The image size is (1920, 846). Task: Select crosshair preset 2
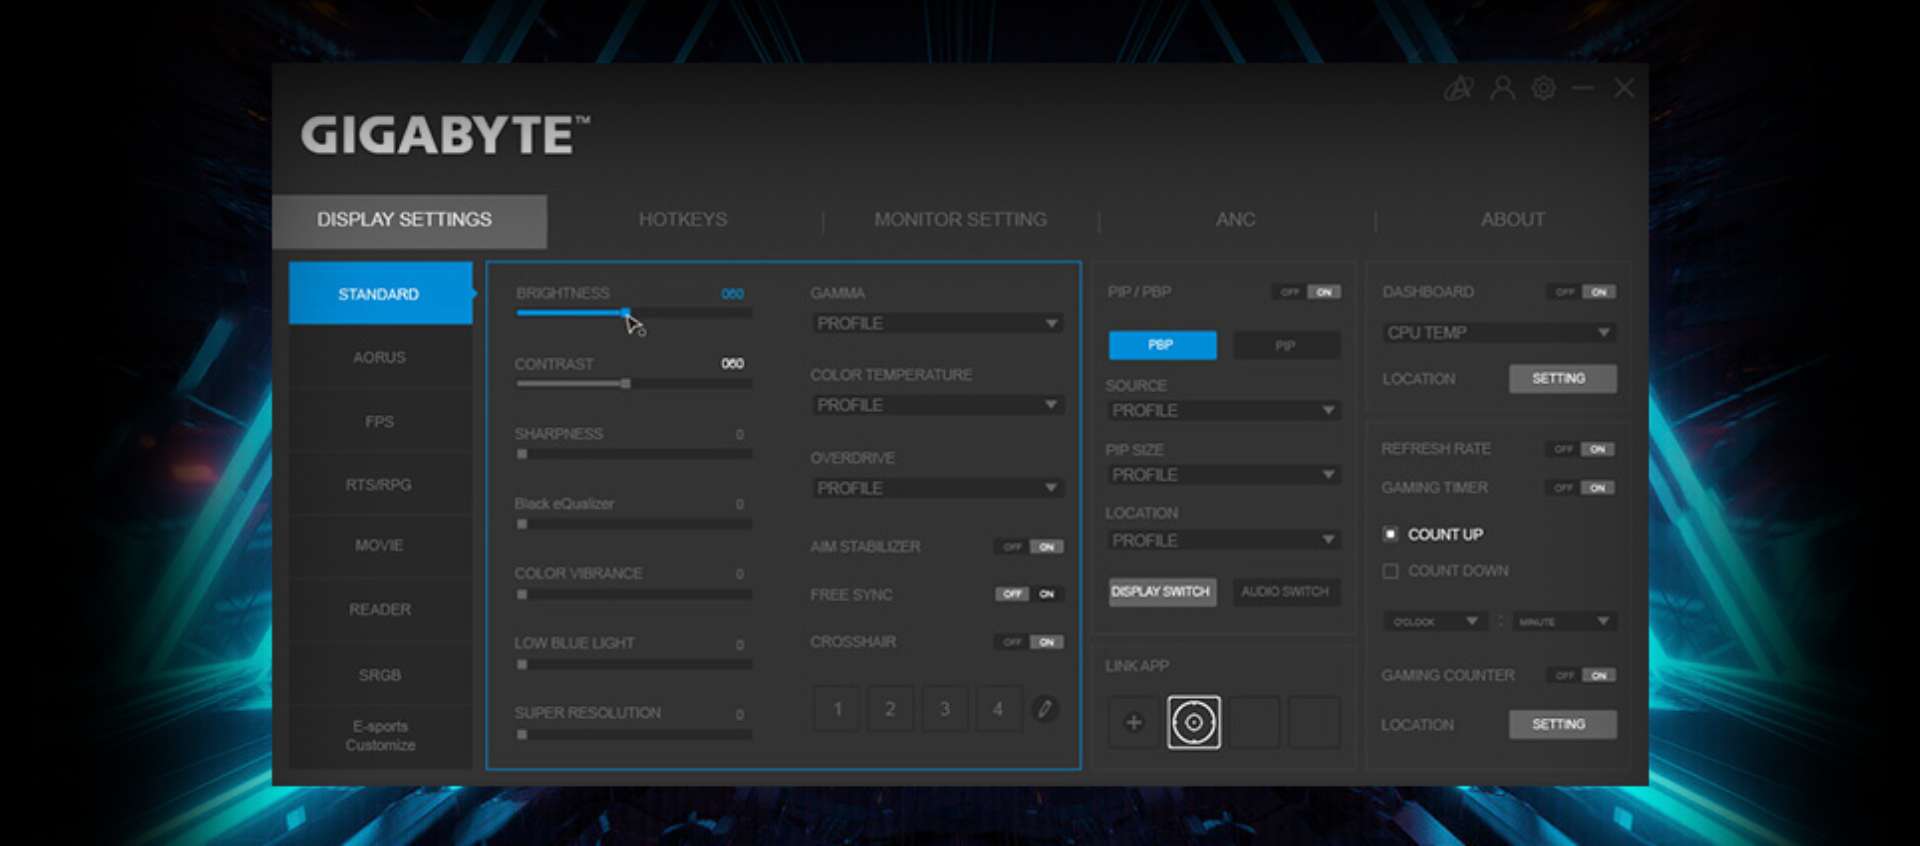(891, 709)
